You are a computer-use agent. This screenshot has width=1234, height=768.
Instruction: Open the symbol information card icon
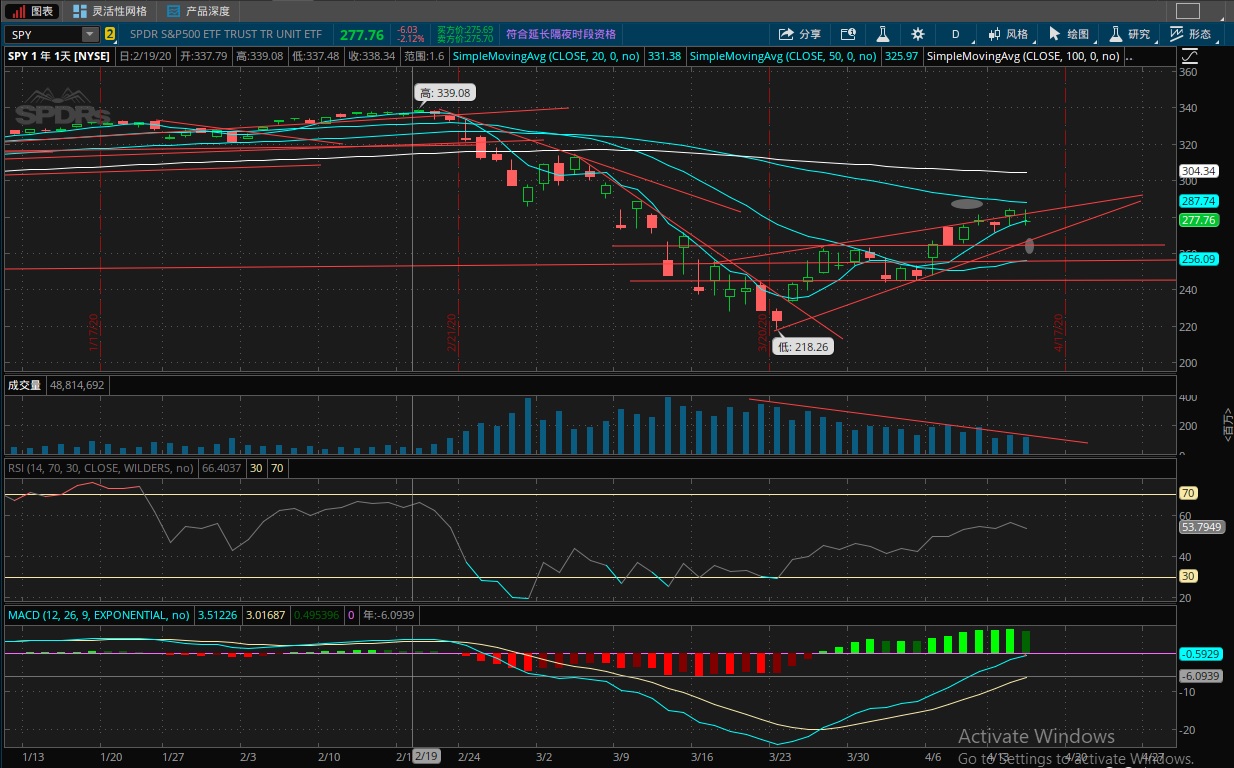(x=848, y=34)
